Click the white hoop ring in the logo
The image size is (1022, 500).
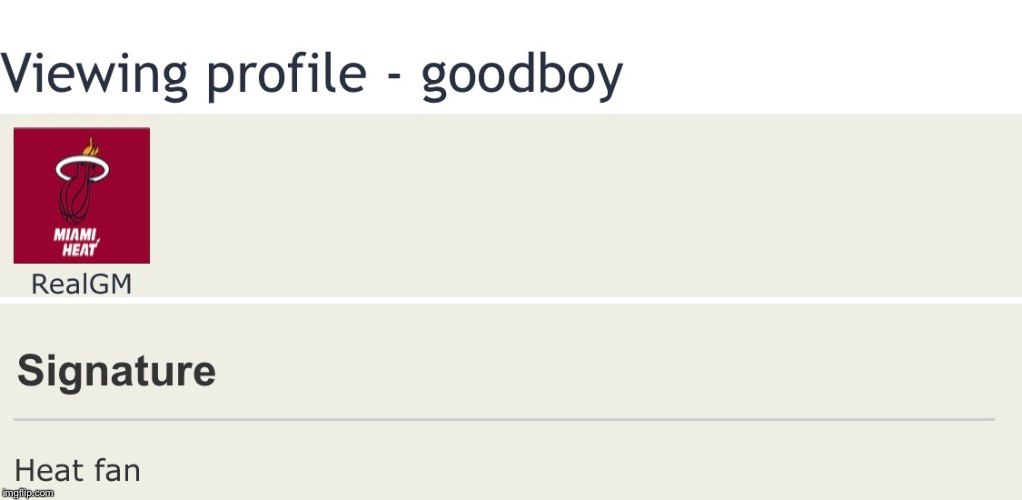pos(82,169)
